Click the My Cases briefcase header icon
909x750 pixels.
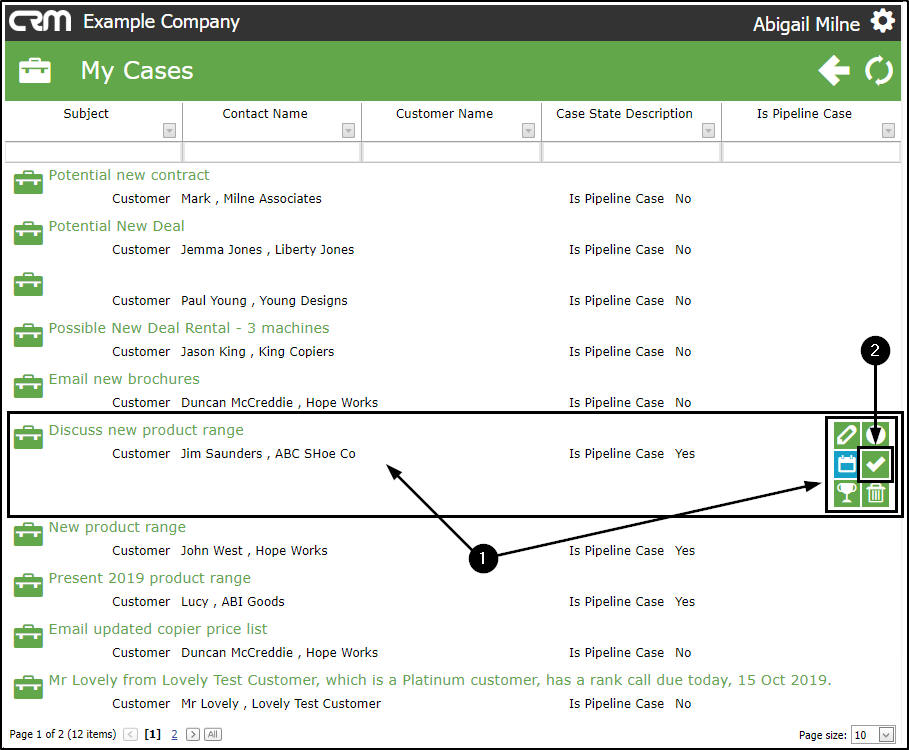(35, 71)
